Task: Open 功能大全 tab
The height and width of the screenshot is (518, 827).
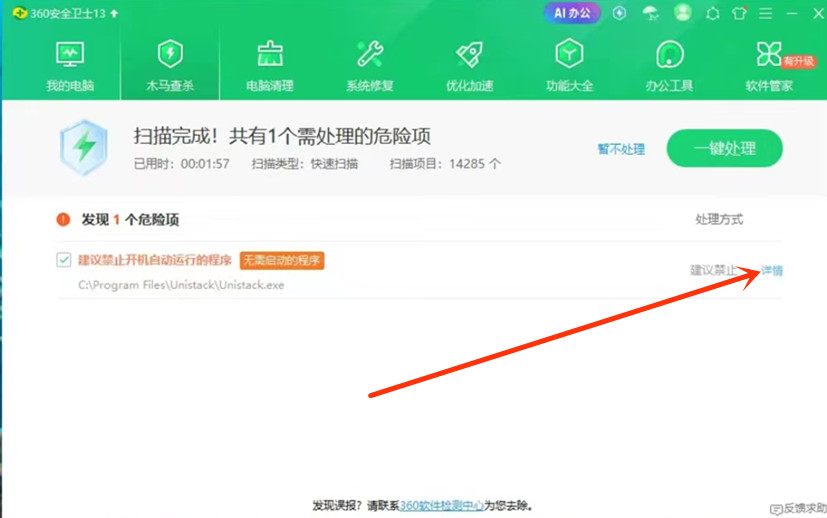Action: tap(569, 66)
